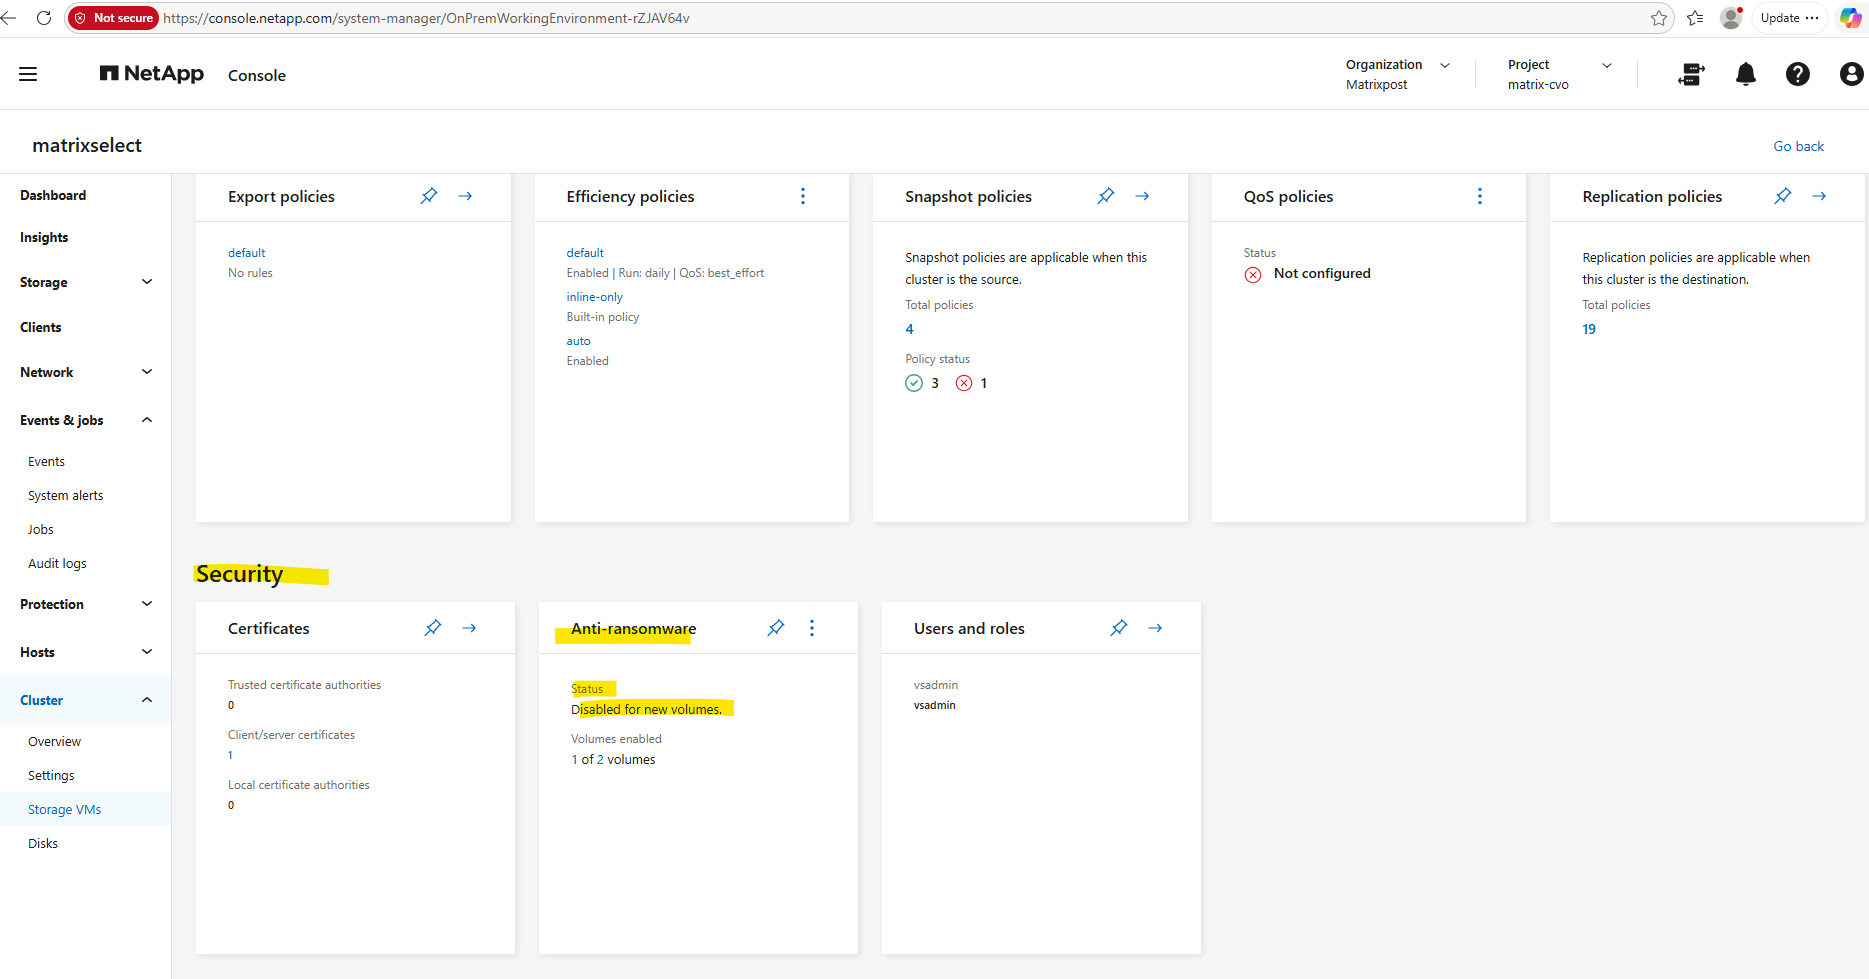
Task: Open the inline-only efficiency policy
Action: click(595, 297)
